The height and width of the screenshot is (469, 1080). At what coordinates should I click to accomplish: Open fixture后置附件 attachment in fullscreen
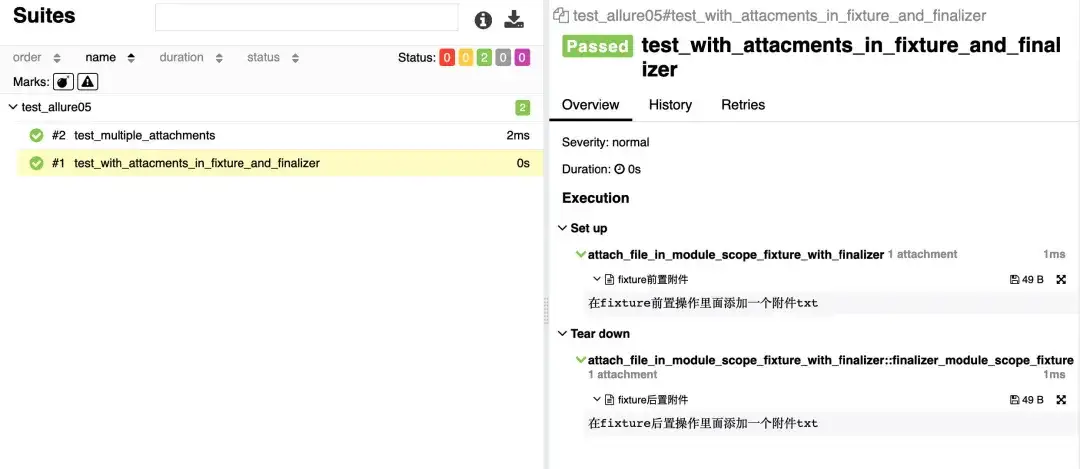pyautogui.click(x=1061, y=400)
